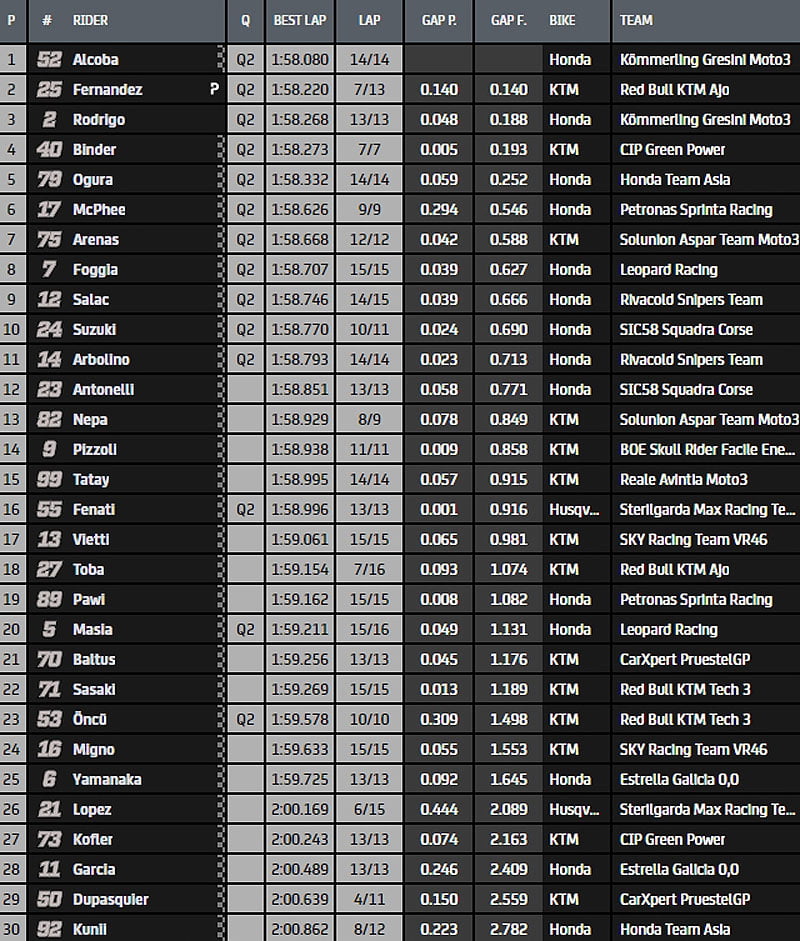Screen dimensions: 800x941
Task: Click the RIDER column header
Action: tap(90, 20)
